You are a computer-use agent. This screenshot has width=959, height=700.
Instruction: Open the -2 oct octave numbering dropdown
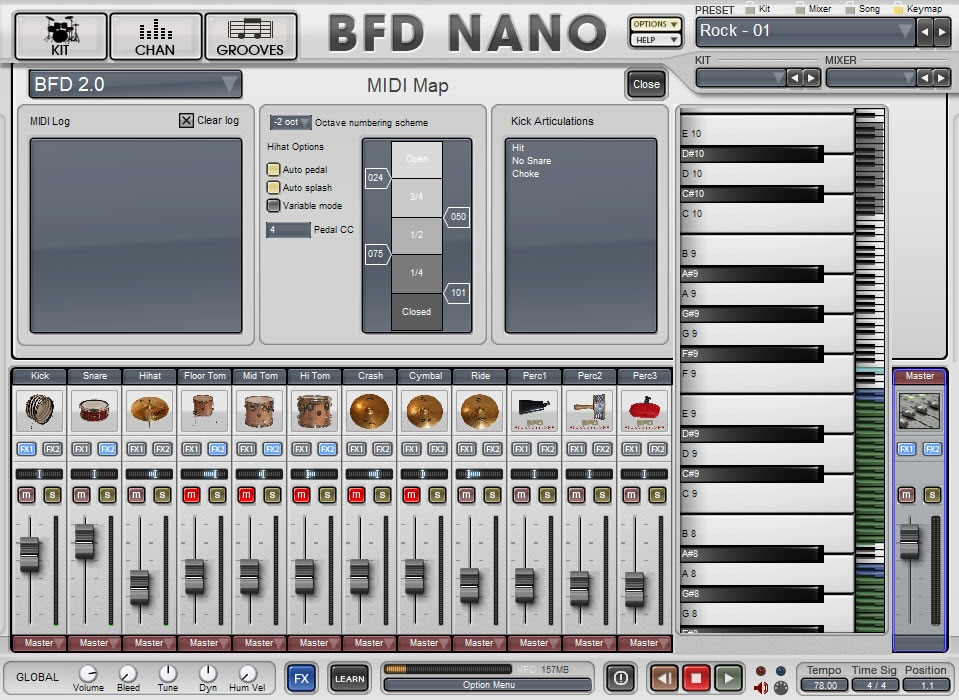point(291,122)
